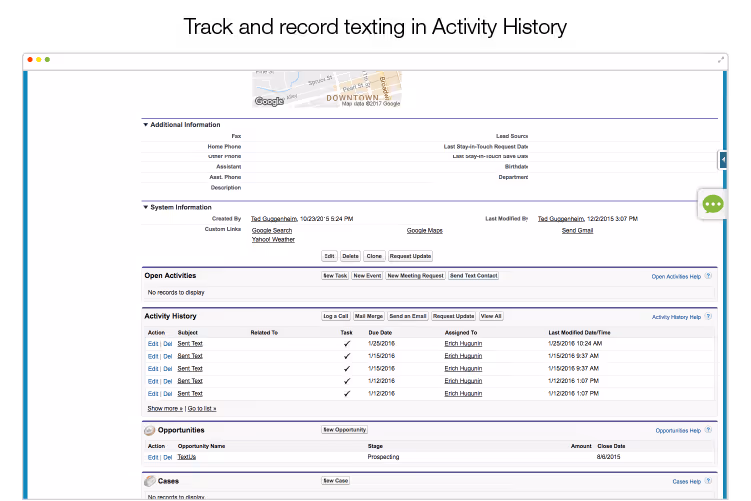The width and height of the screenshot is (751, 501).
Task: Create a New Event
Action: [367, 276]
